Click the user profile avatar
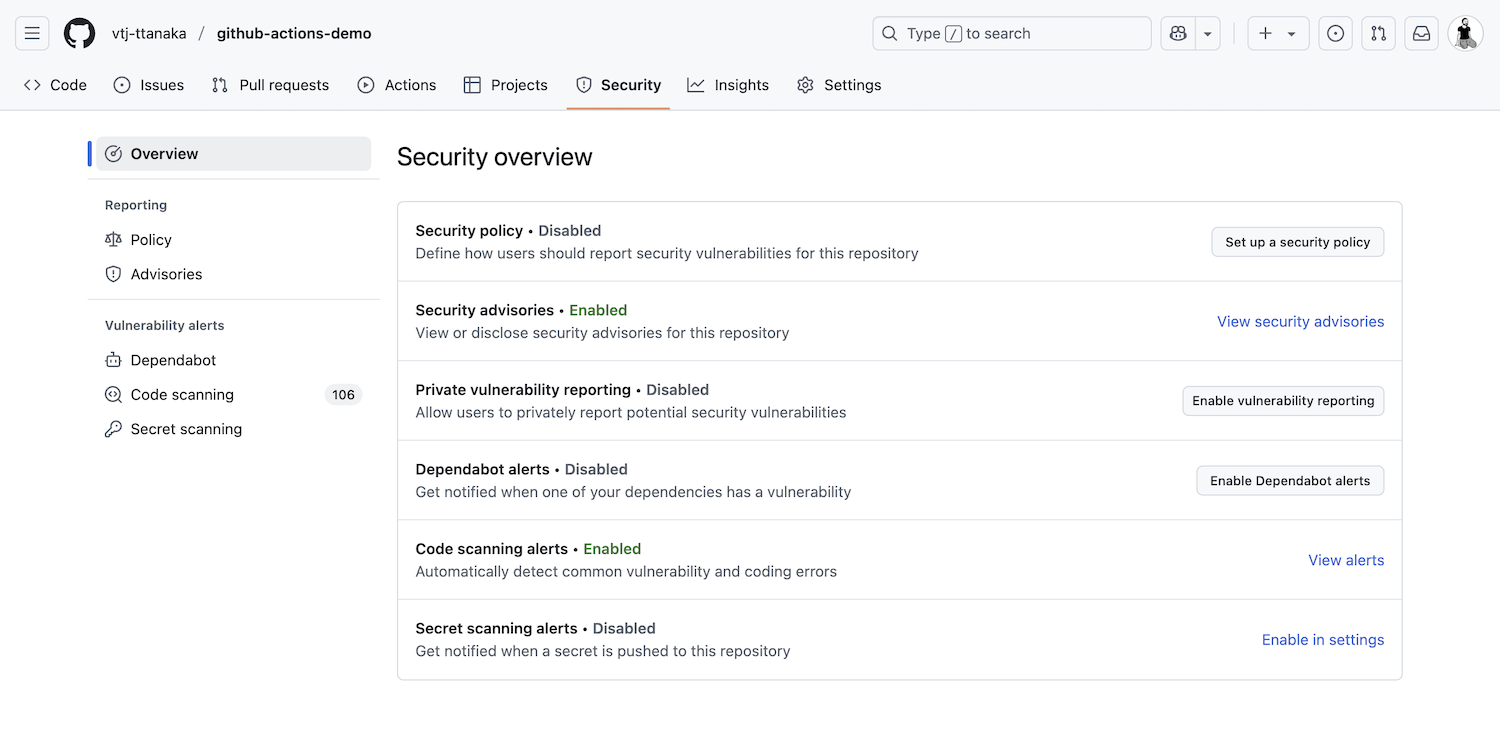The image size is (1500, 731). click(1465, 33)
